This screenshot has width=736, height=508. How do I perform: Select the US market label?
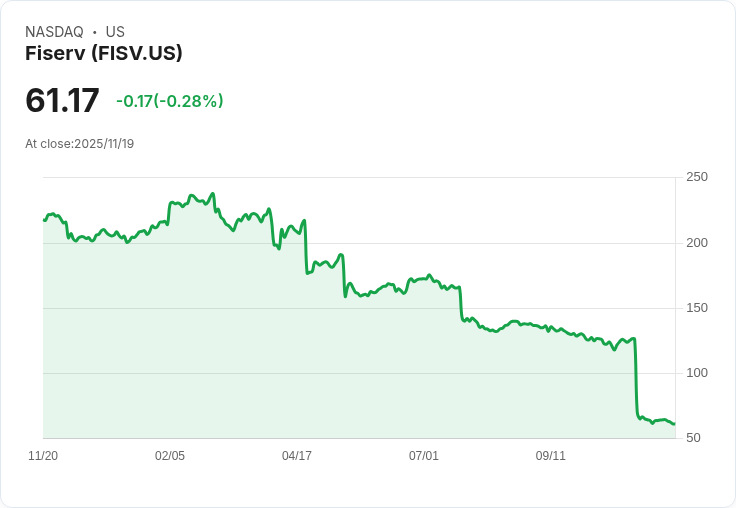(115, 32)
